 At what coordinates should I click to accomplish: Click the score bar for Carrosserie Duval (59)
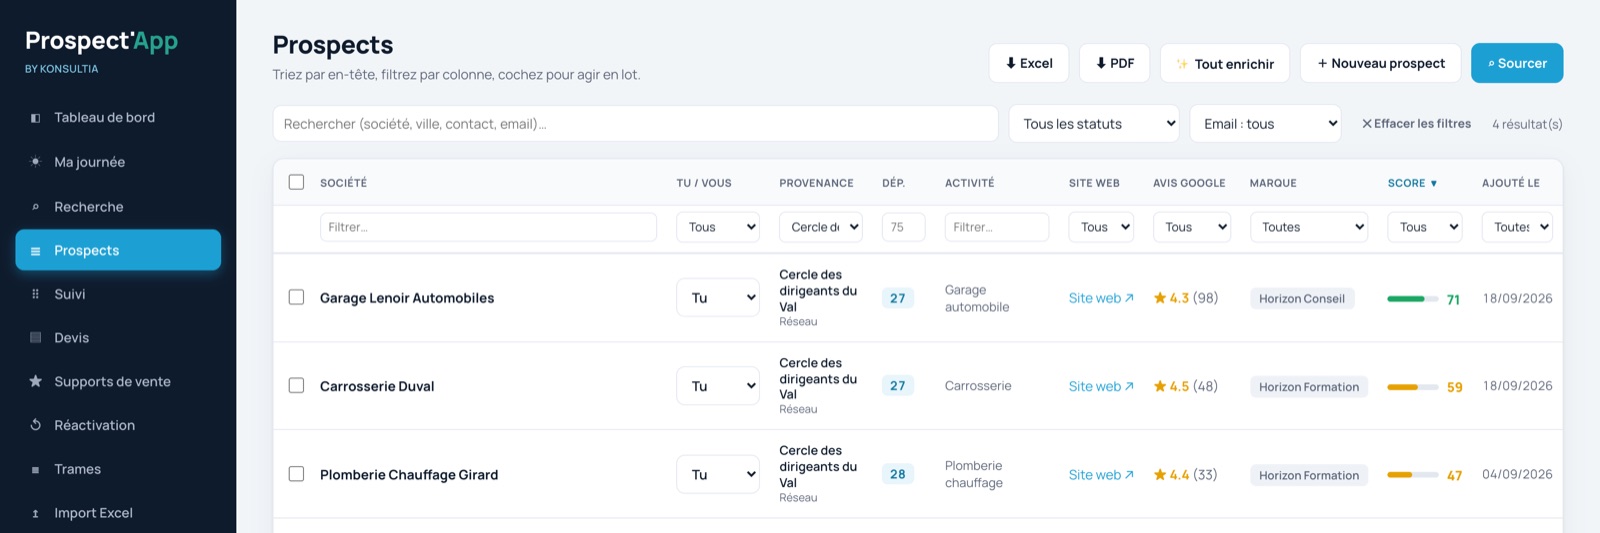pos(1412,387)
